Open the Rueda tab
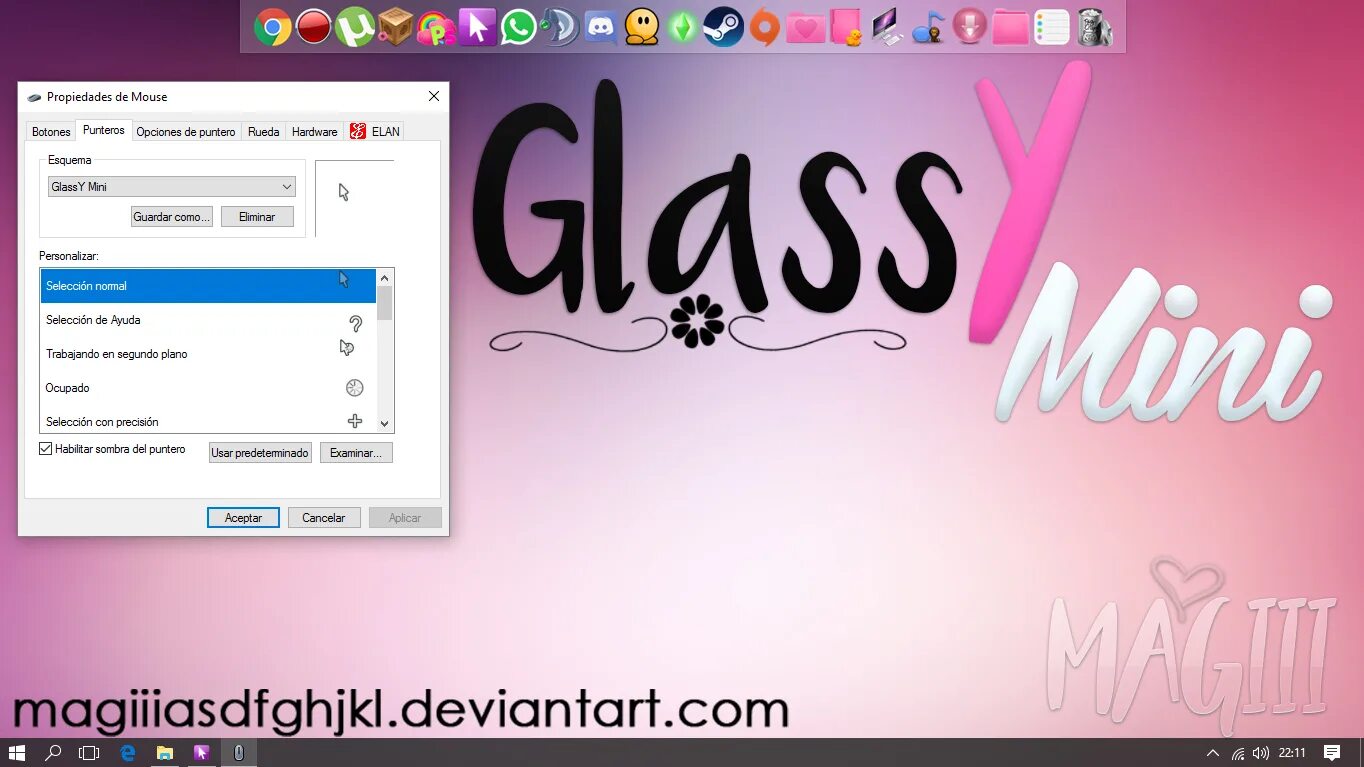Screen dimensions: 1364x767 (x=262, y=131)
